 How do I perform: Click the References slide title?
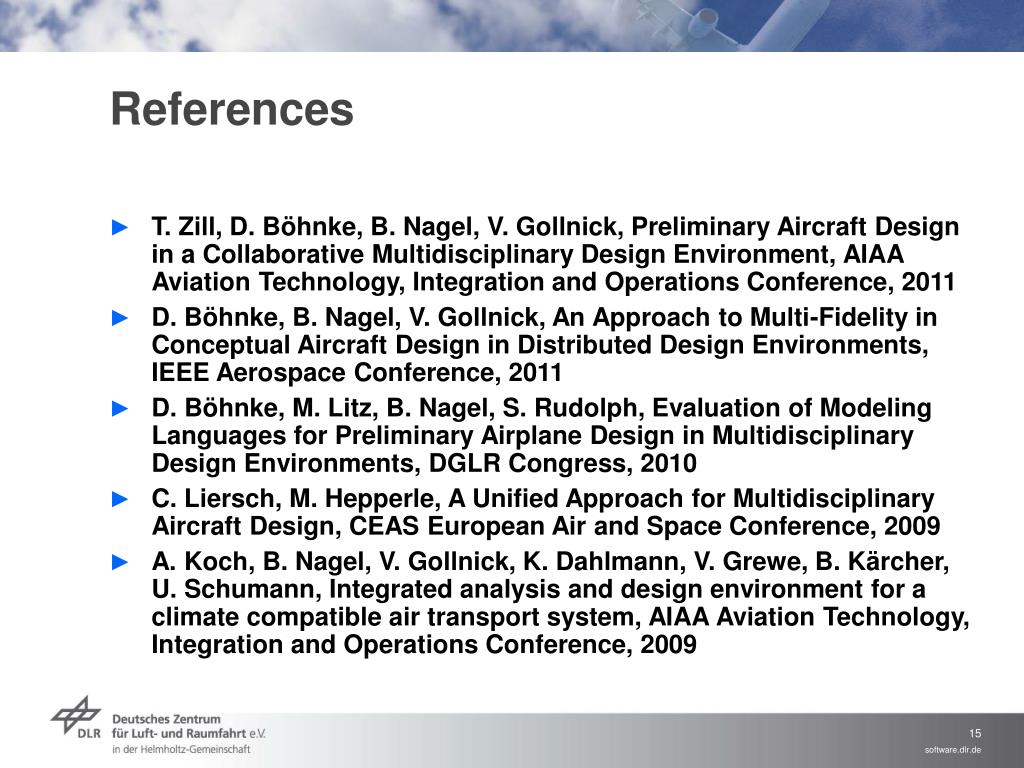click(x=232, y=109)
